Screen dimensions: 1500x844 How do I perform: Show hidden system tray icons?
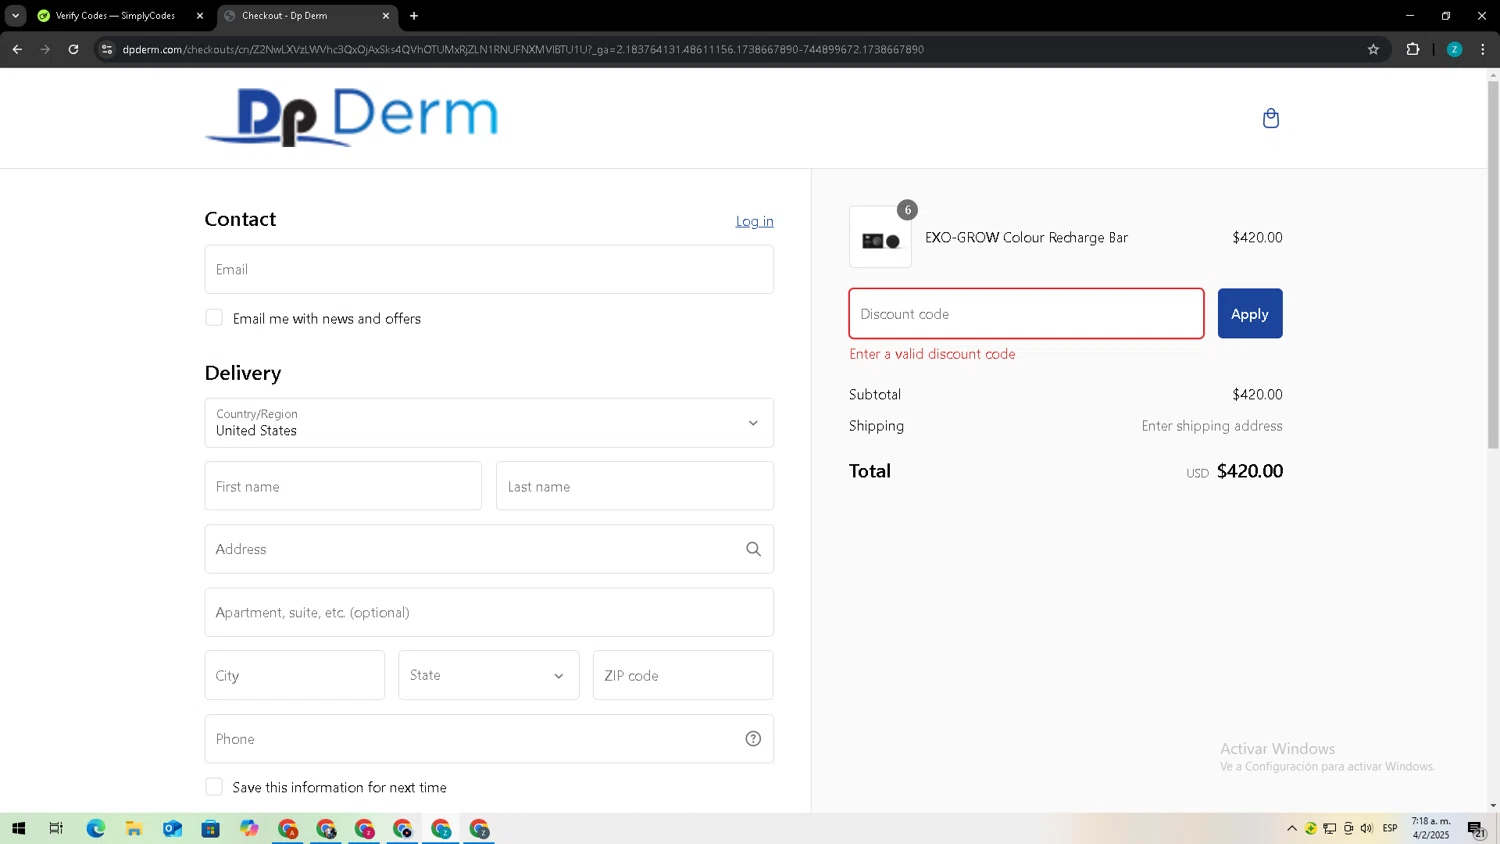(x=1292, y=828)
